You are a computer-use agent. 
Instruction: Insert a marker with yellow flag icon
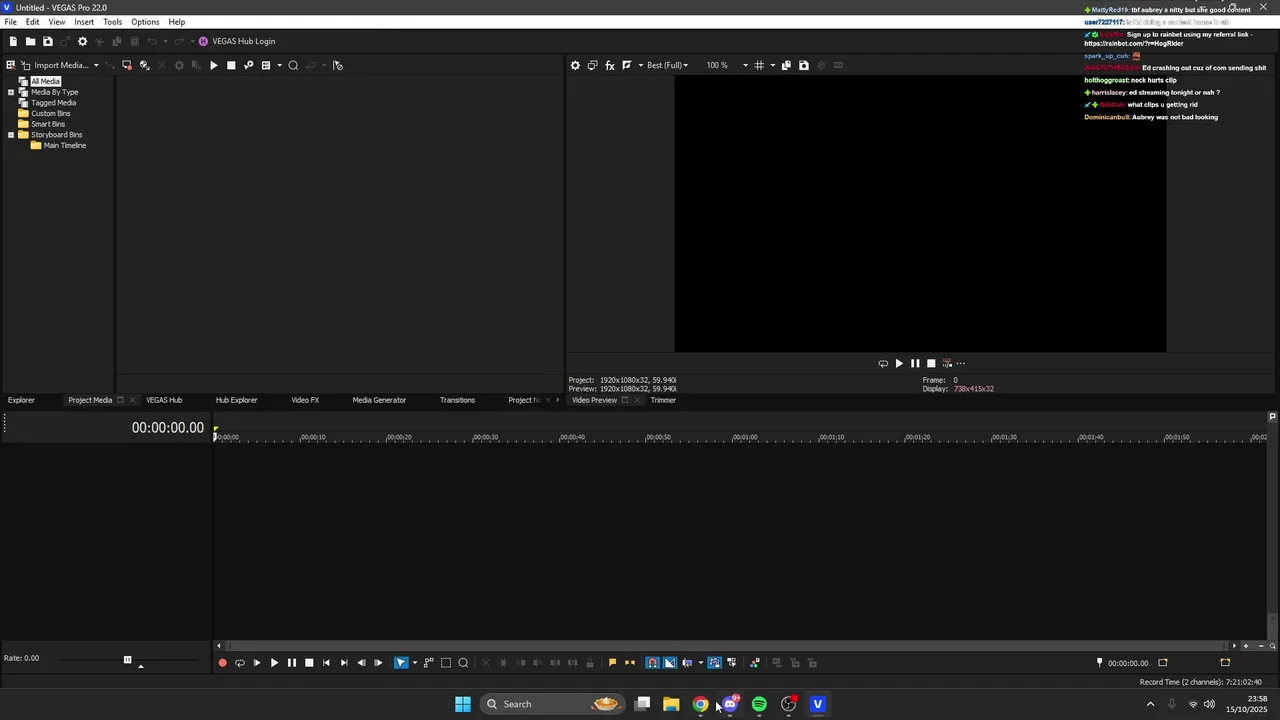click(x=612, y=663)
